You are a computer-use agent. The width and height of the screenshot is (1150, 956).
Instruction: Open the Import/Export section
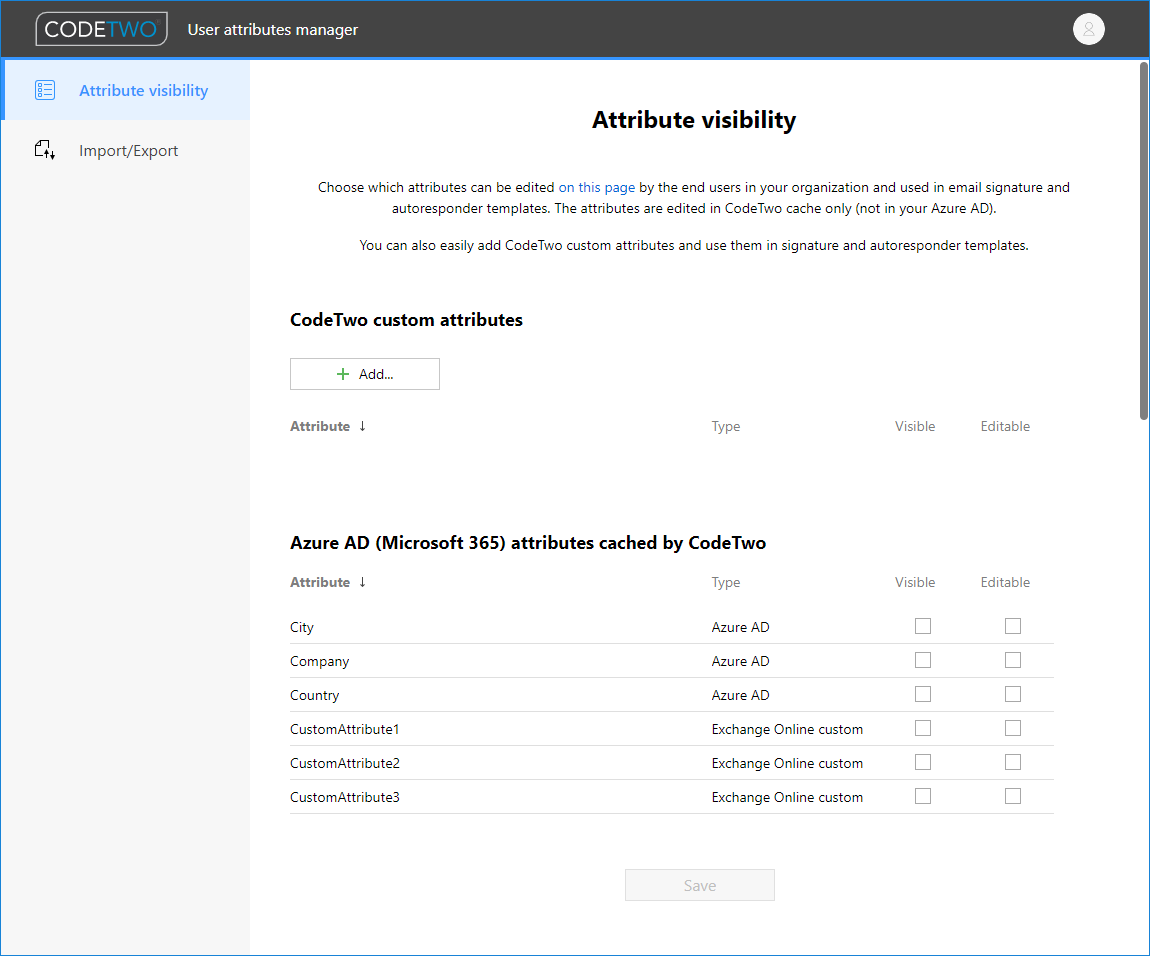click(x=125, y=150)
